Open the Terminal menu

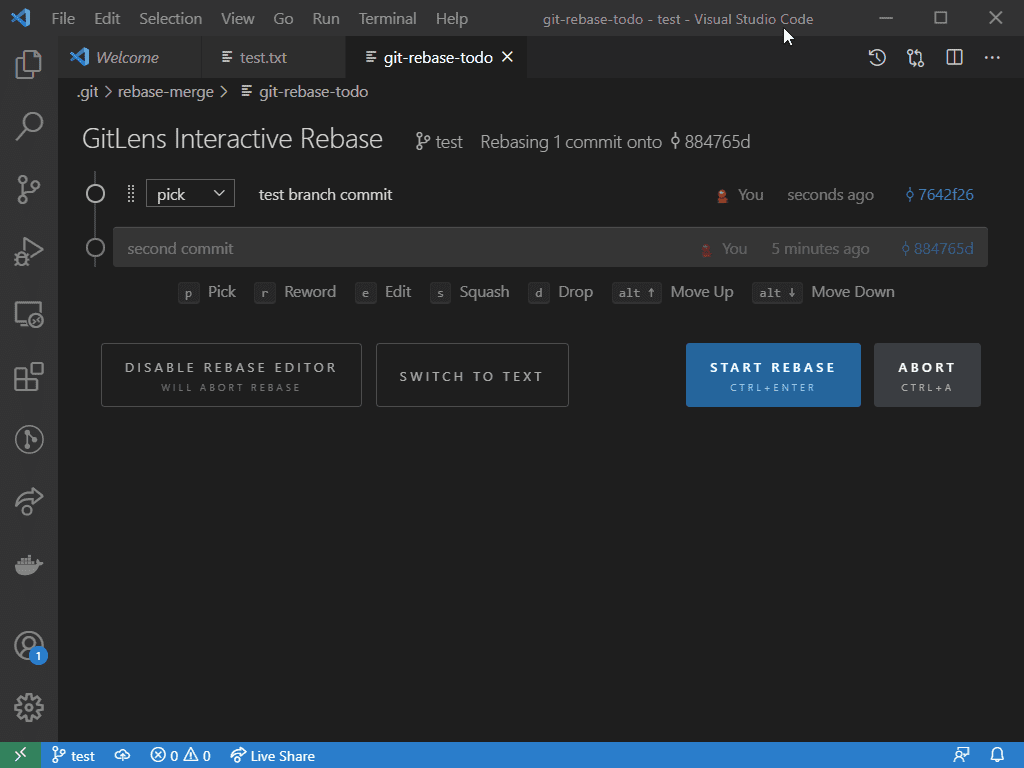387,18
